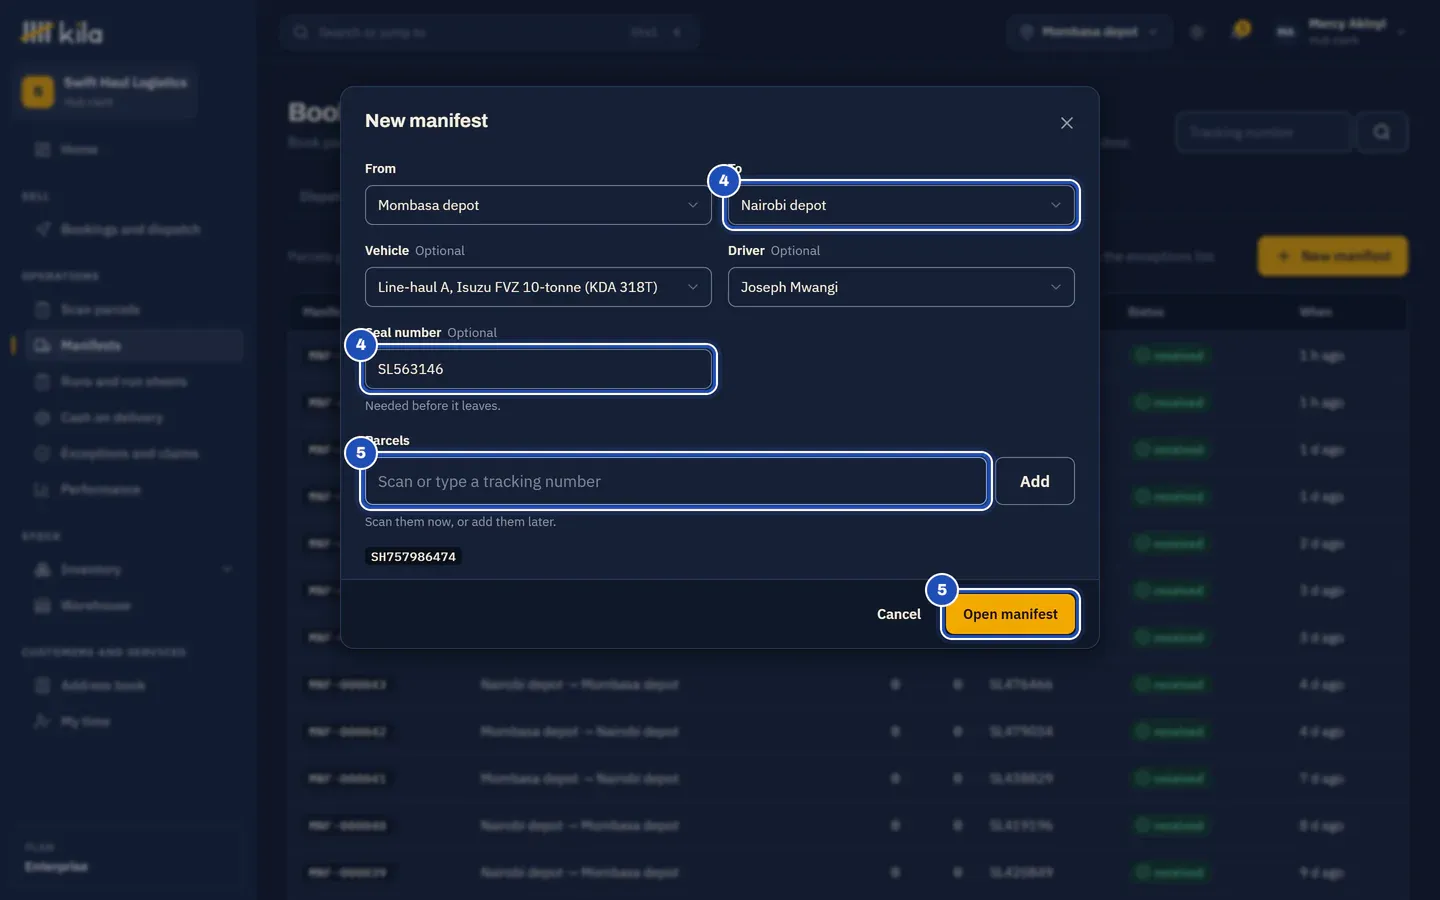Open the Swift Haul Logistics organization switcher
Viewport: 1440px width, 900px height.
point(105,91)
